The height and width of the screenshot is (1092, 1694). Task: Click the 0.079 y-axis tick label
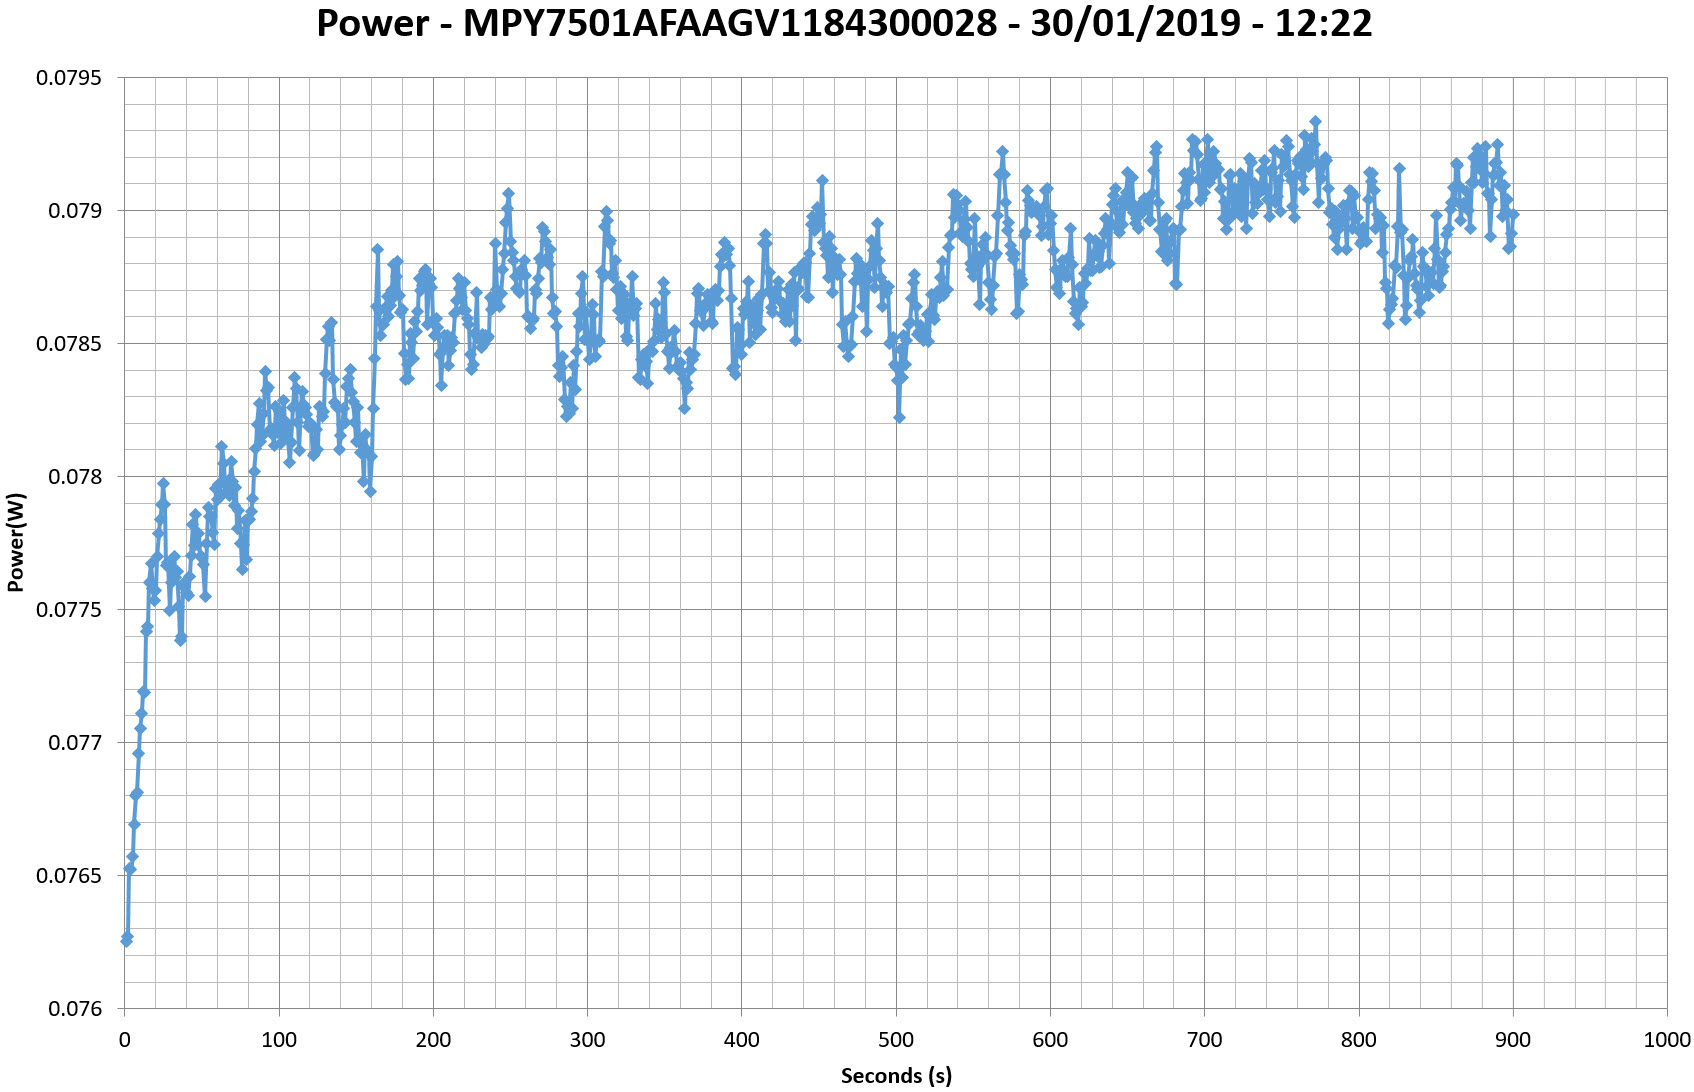[x=79, y=211]
